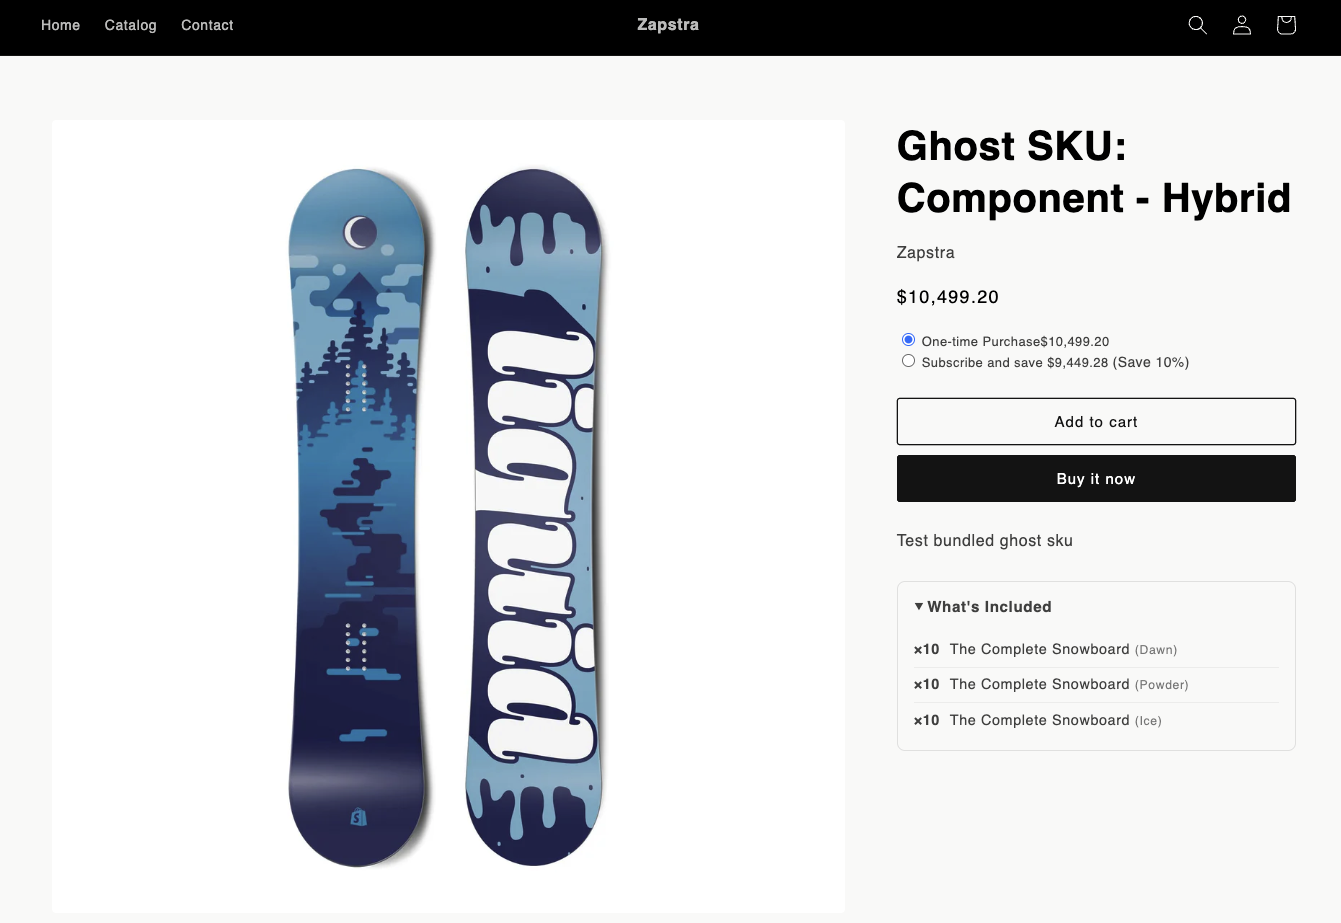This screenshot has height=923, width=1341.
Task: Click The Complete Snowboard (Ice) listing
Action: (x=1039, y=720)
